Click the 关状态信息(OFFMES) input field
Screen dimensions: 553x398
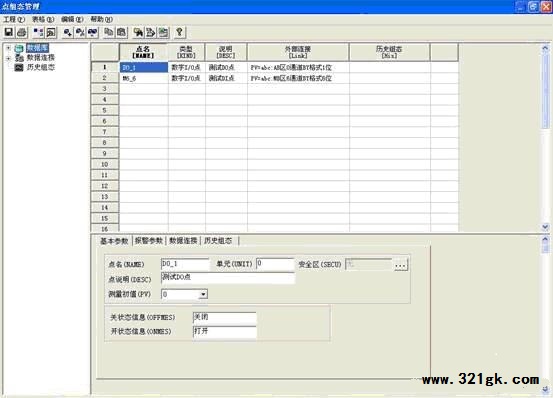224,317
